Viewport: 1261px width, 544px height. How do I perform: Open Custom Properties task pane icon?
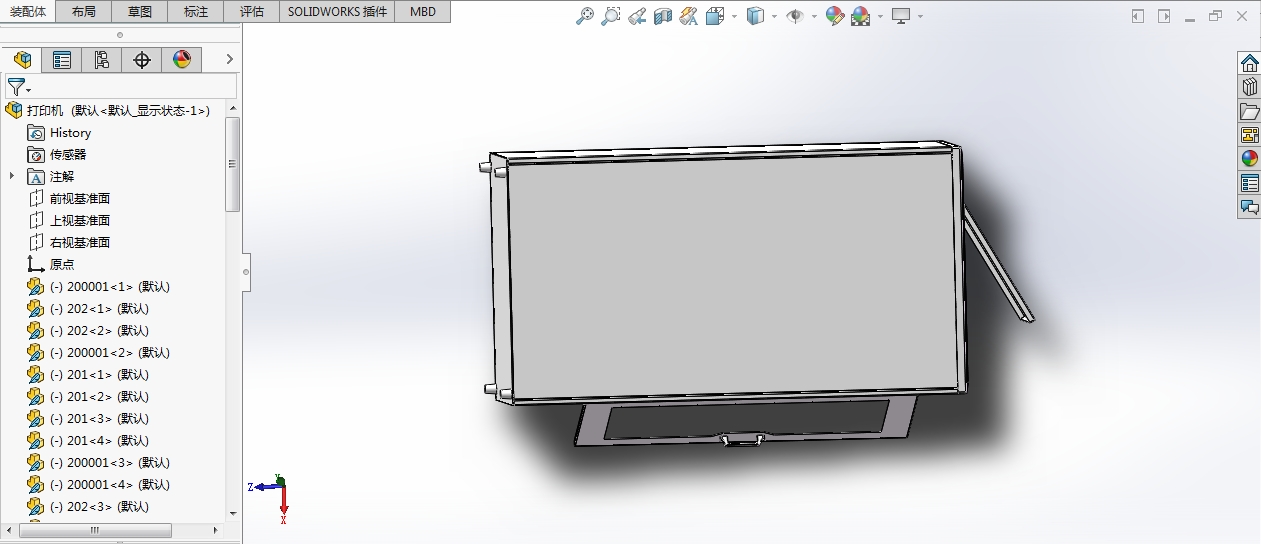1249,183
